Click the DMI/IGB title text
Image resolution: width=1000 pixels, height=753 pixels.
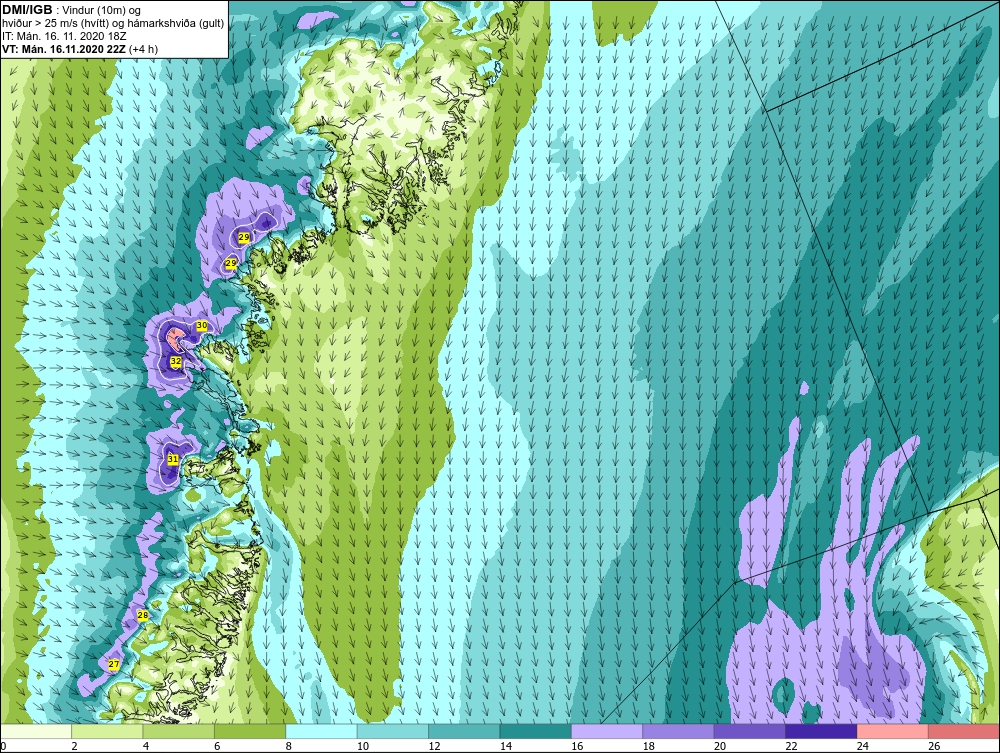pos(27,10)
